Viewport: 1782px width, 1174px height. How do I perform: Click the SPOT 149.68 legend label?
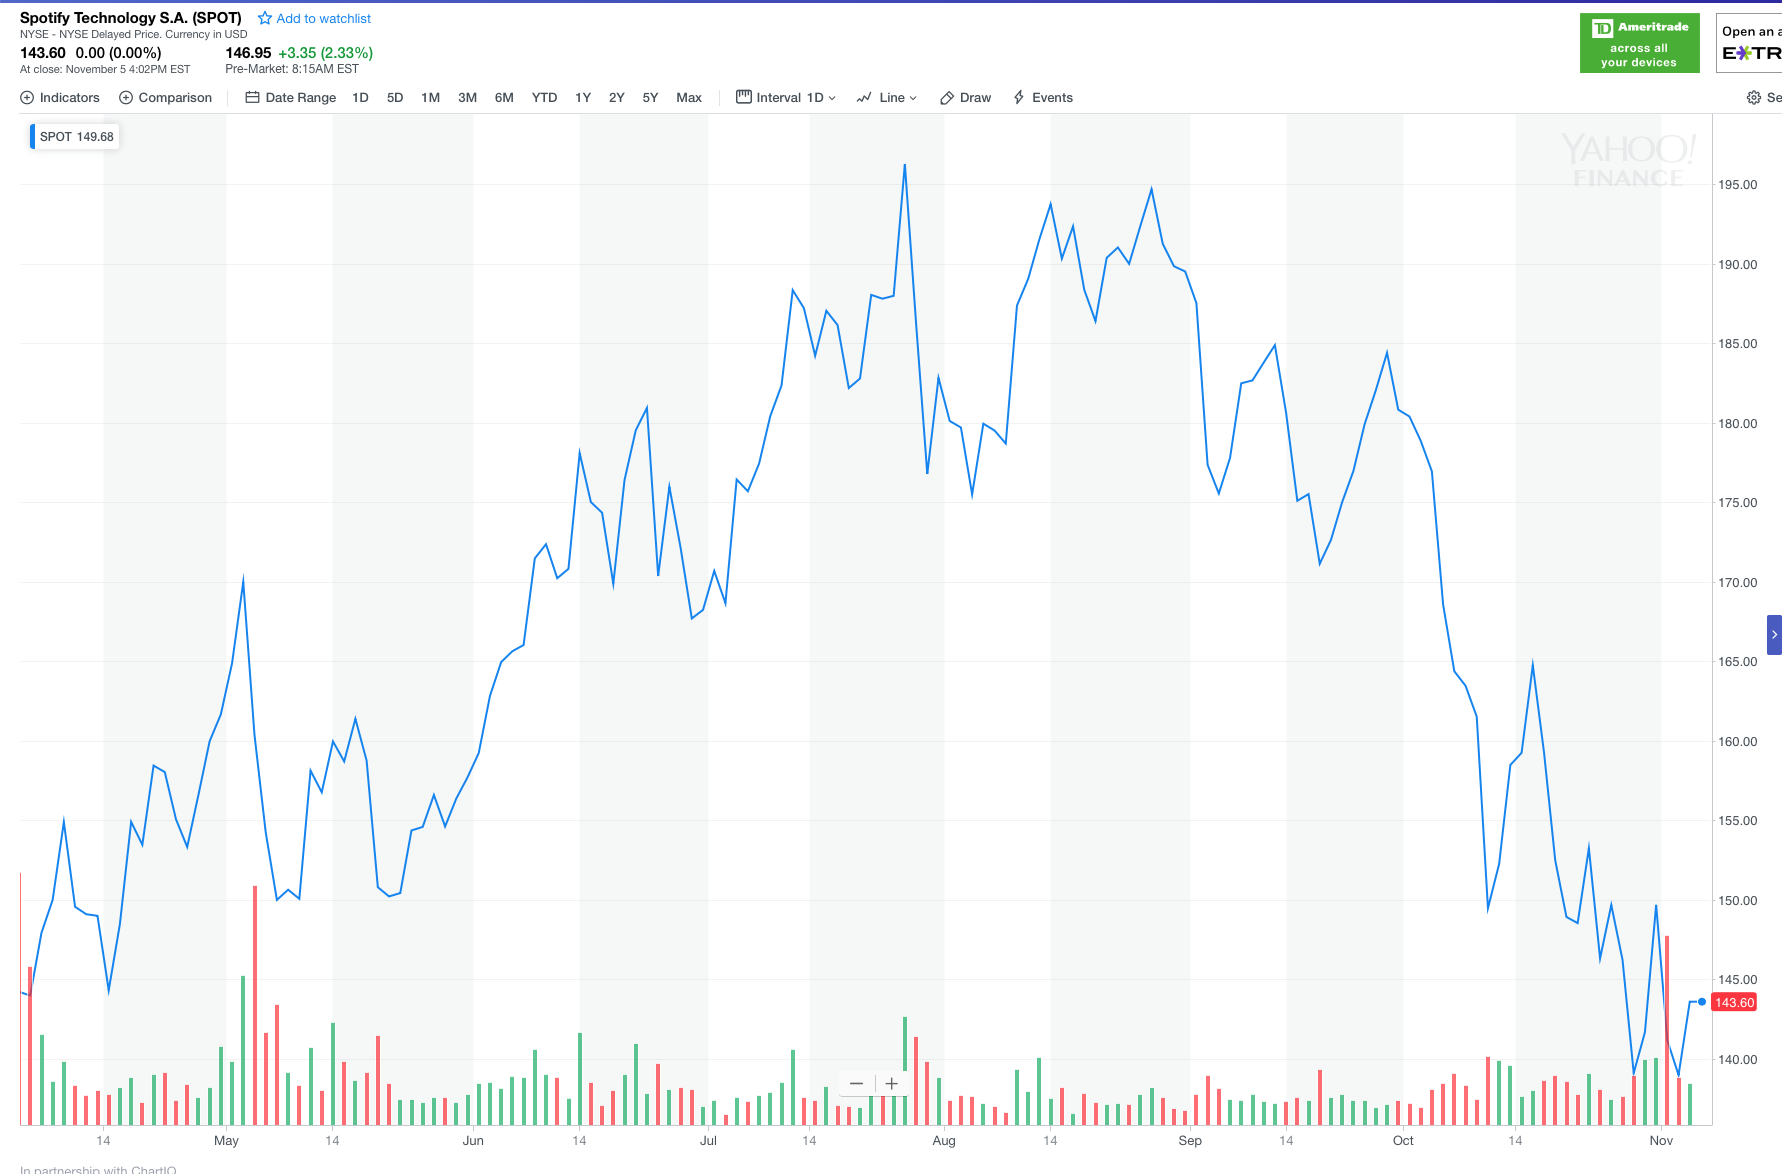click(x=77, y=137)
